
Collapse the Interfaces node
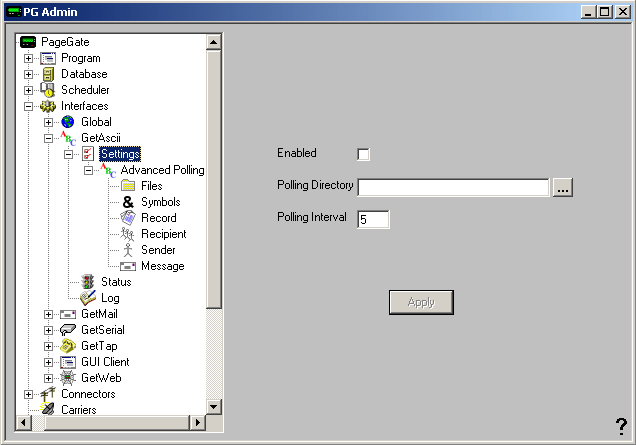tap(28, 106)
